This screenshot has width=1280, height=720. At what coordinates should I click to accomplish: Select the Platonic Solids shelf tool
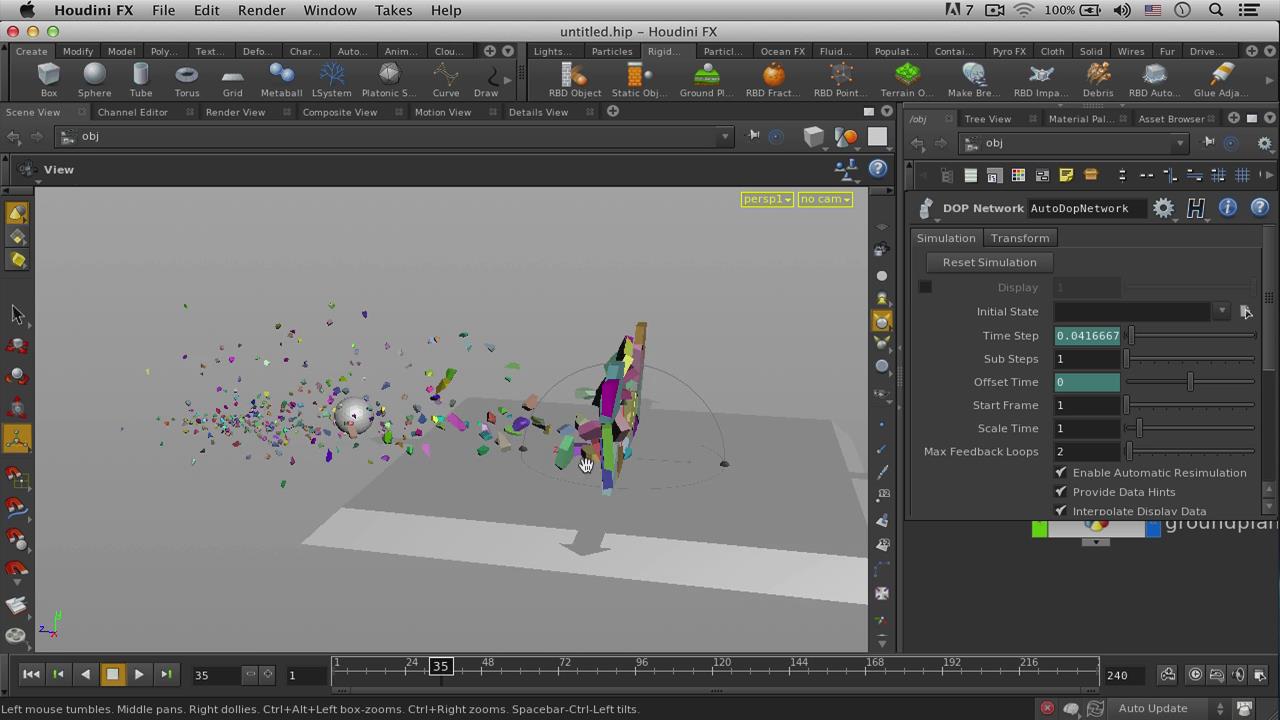tap(388, 79)
